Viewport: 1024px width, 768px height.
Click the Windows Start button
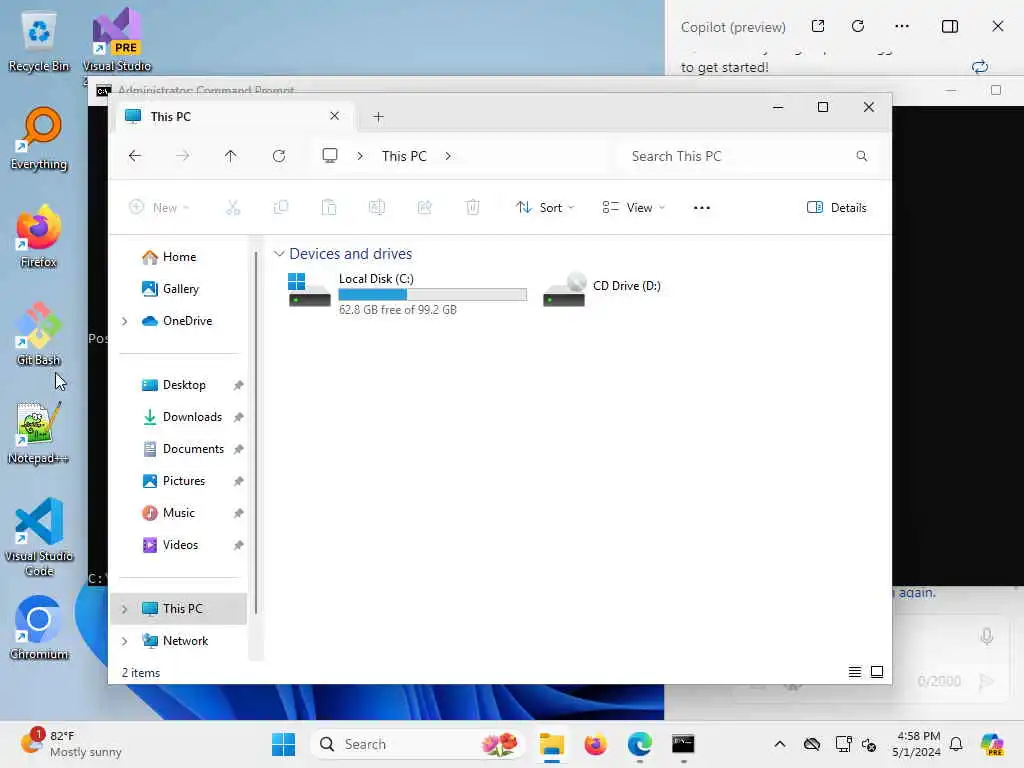click(283, 744)
